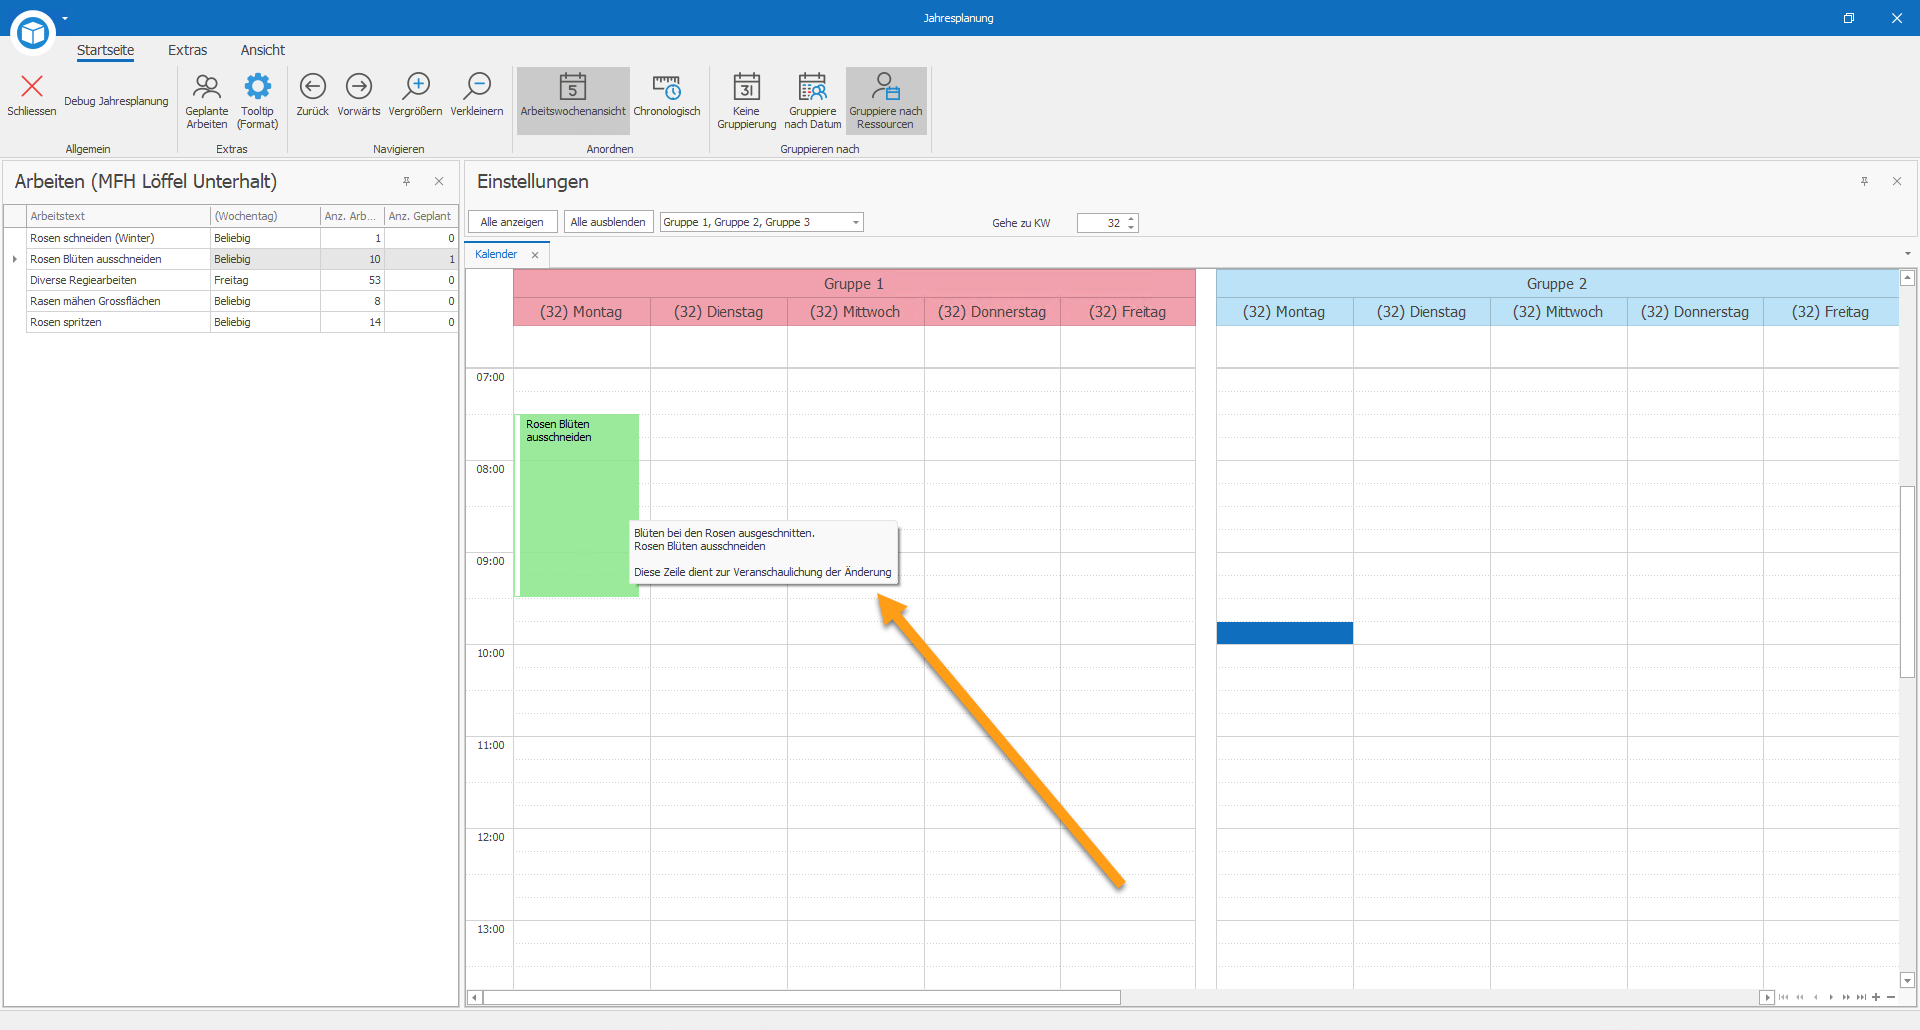The height and width of the screenshot is (1030, 1920).
Task: Click Gruppe 1 resource header
Action: click(x=854, y=284)
